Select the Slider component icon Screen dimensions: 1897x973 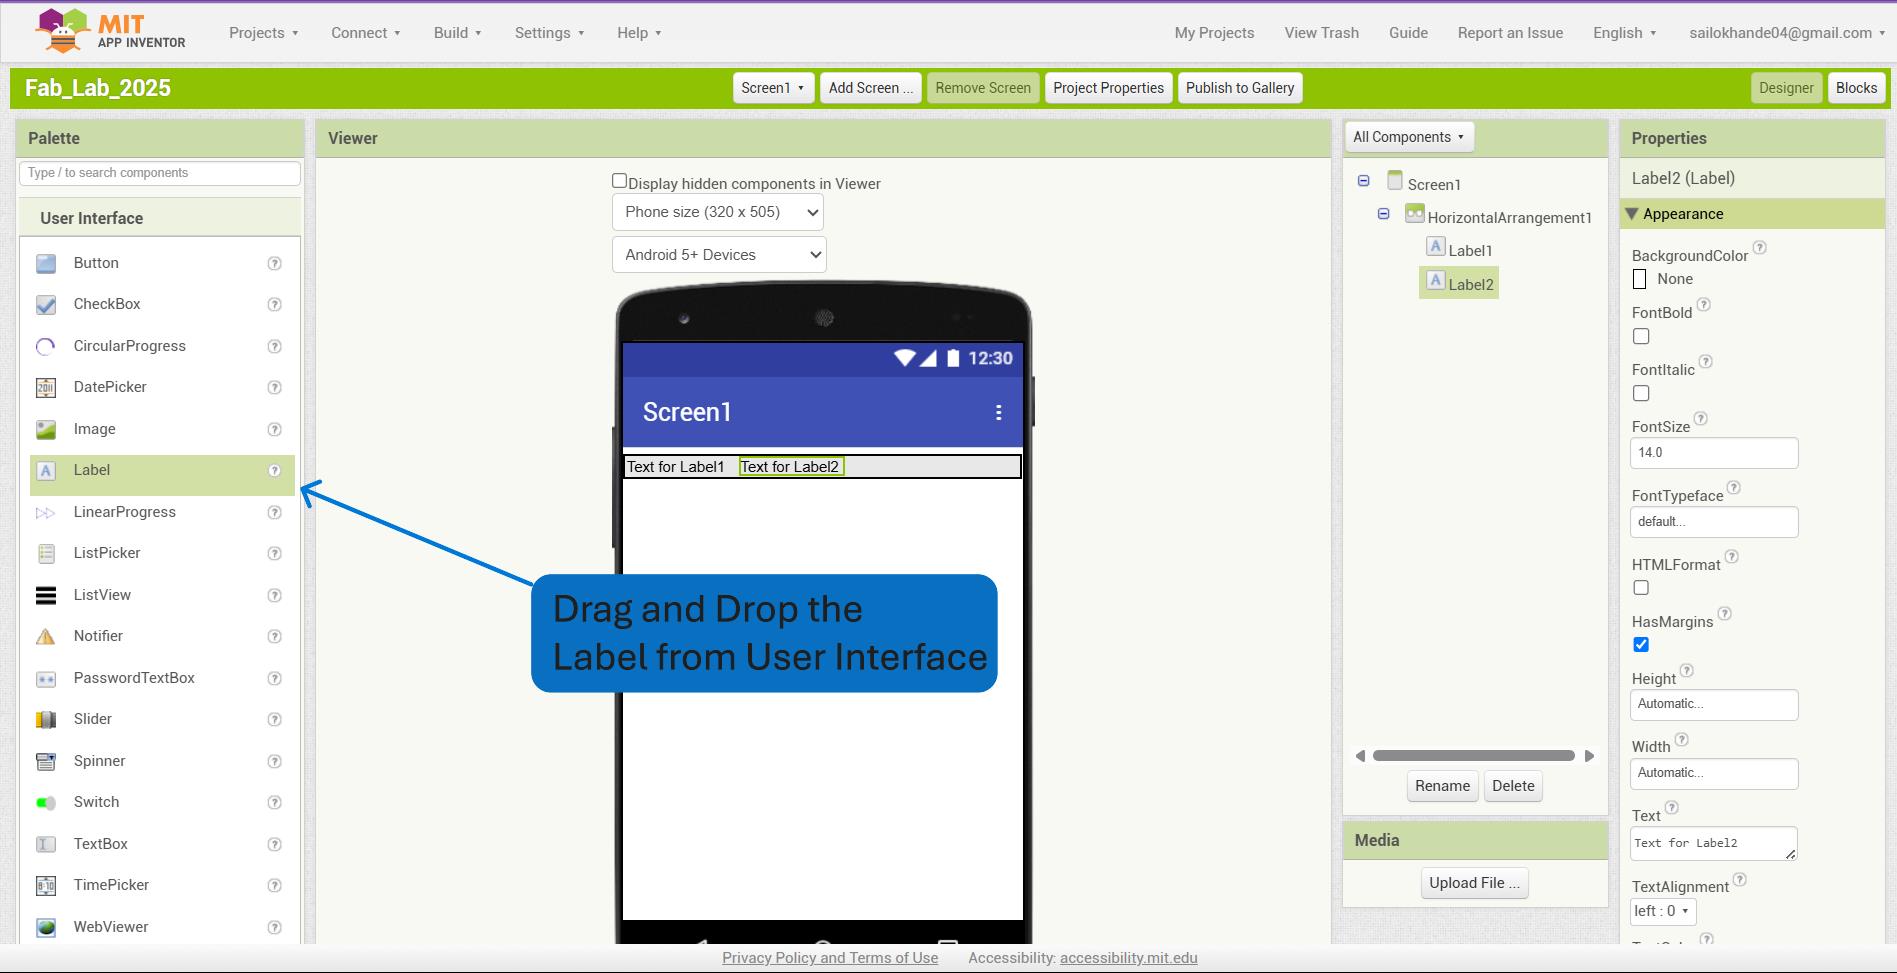coord(46,719)
